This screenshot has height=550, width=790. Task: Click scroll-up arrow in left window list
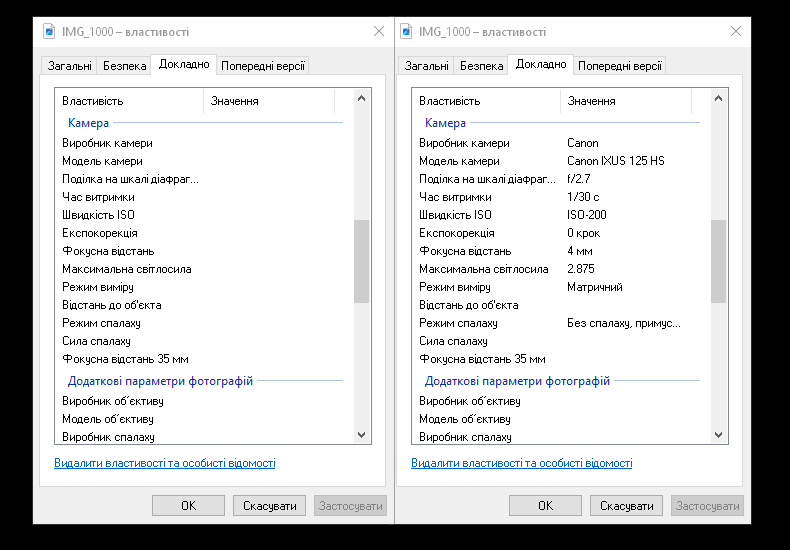[x=361, y=99]
